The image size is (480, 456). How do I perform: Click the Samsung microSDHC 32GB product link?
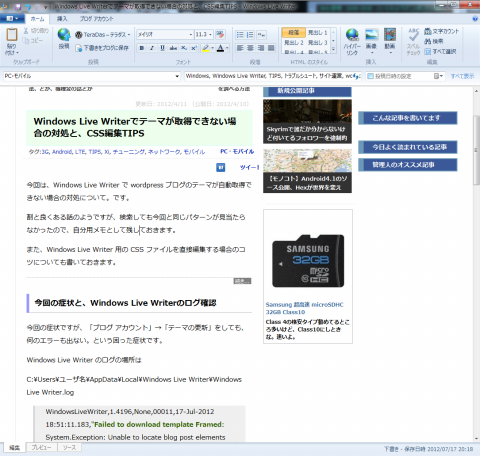(304, 308)
